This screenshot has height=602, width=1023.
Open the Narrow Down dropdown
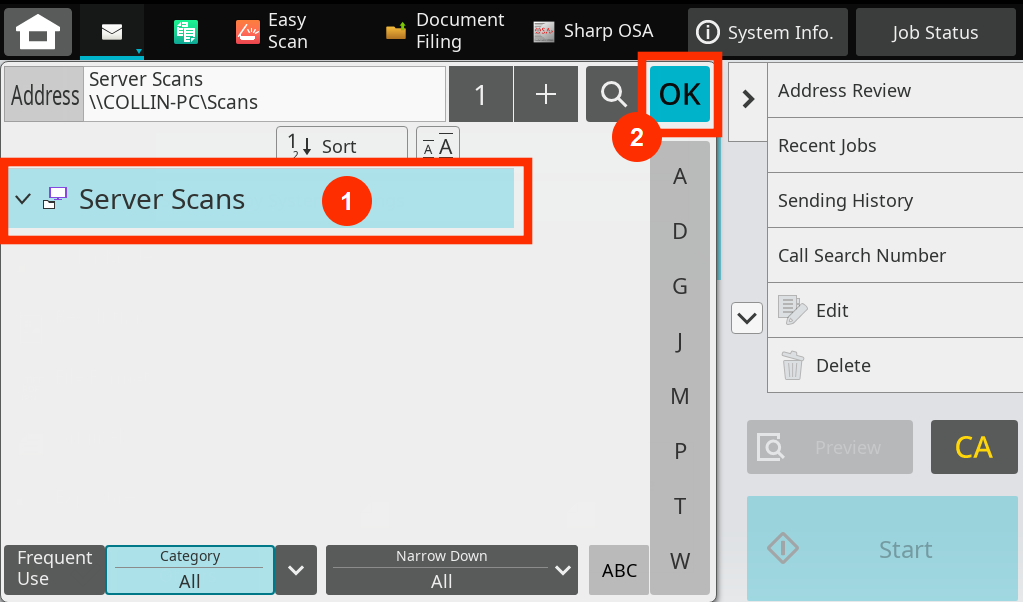click(451, 569)
